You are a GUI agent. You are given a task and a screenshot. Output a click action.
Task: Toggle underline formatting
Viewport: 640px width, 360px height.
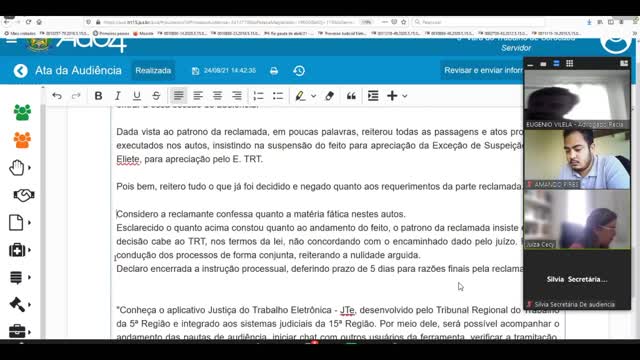[x=137, y=96]
